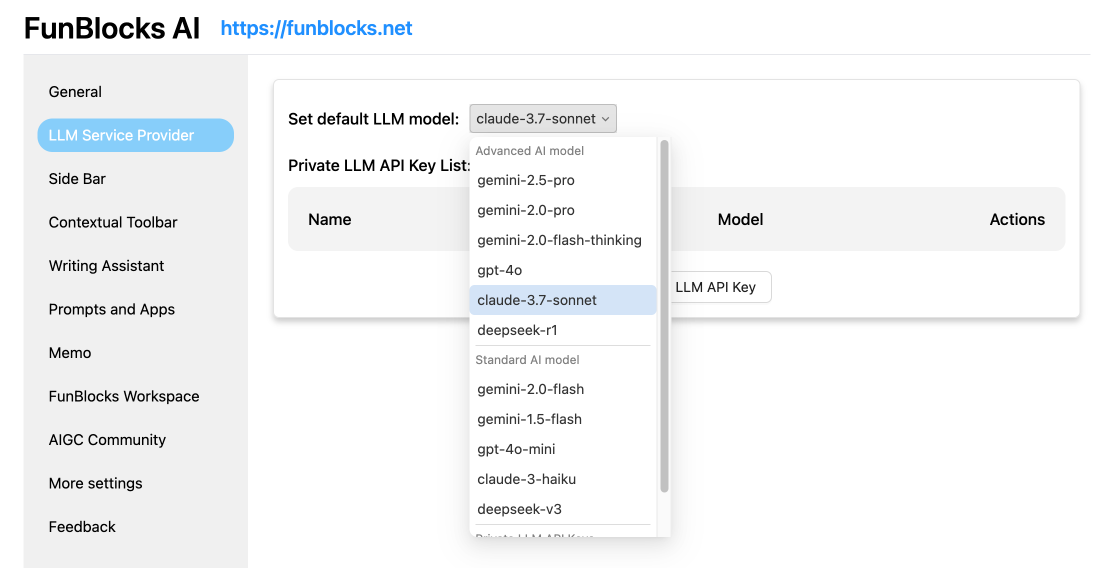Viewport: 1116px width, 568px height.
Task: Select gemini-2.0-flash standard model
Action: [563, 389]
